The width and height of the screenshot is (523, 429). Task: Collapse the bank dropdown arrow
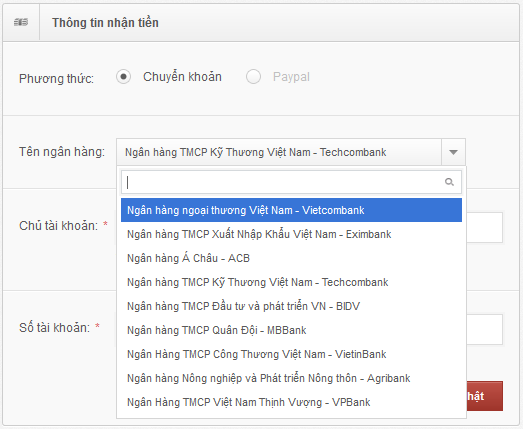[x=453, y=152]
